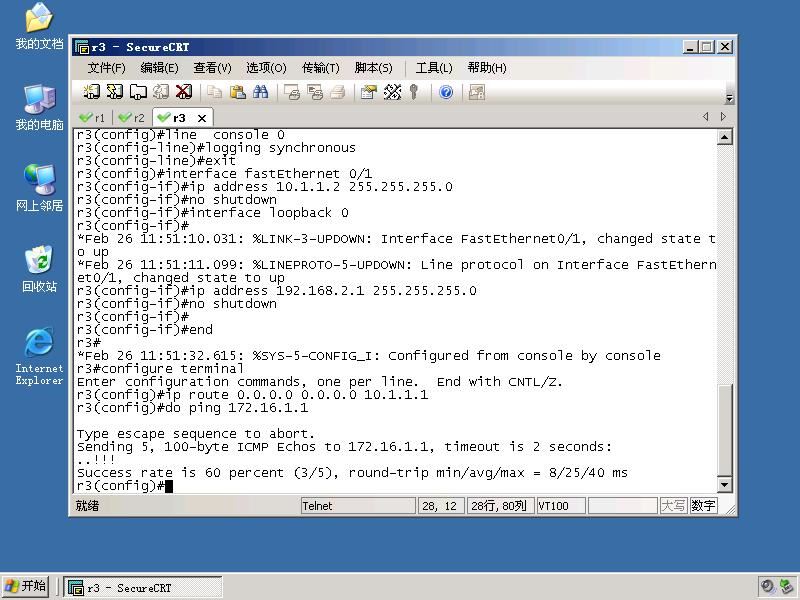
Task: Open the 工具(L) menu
Action: click(x=434, y=68)
